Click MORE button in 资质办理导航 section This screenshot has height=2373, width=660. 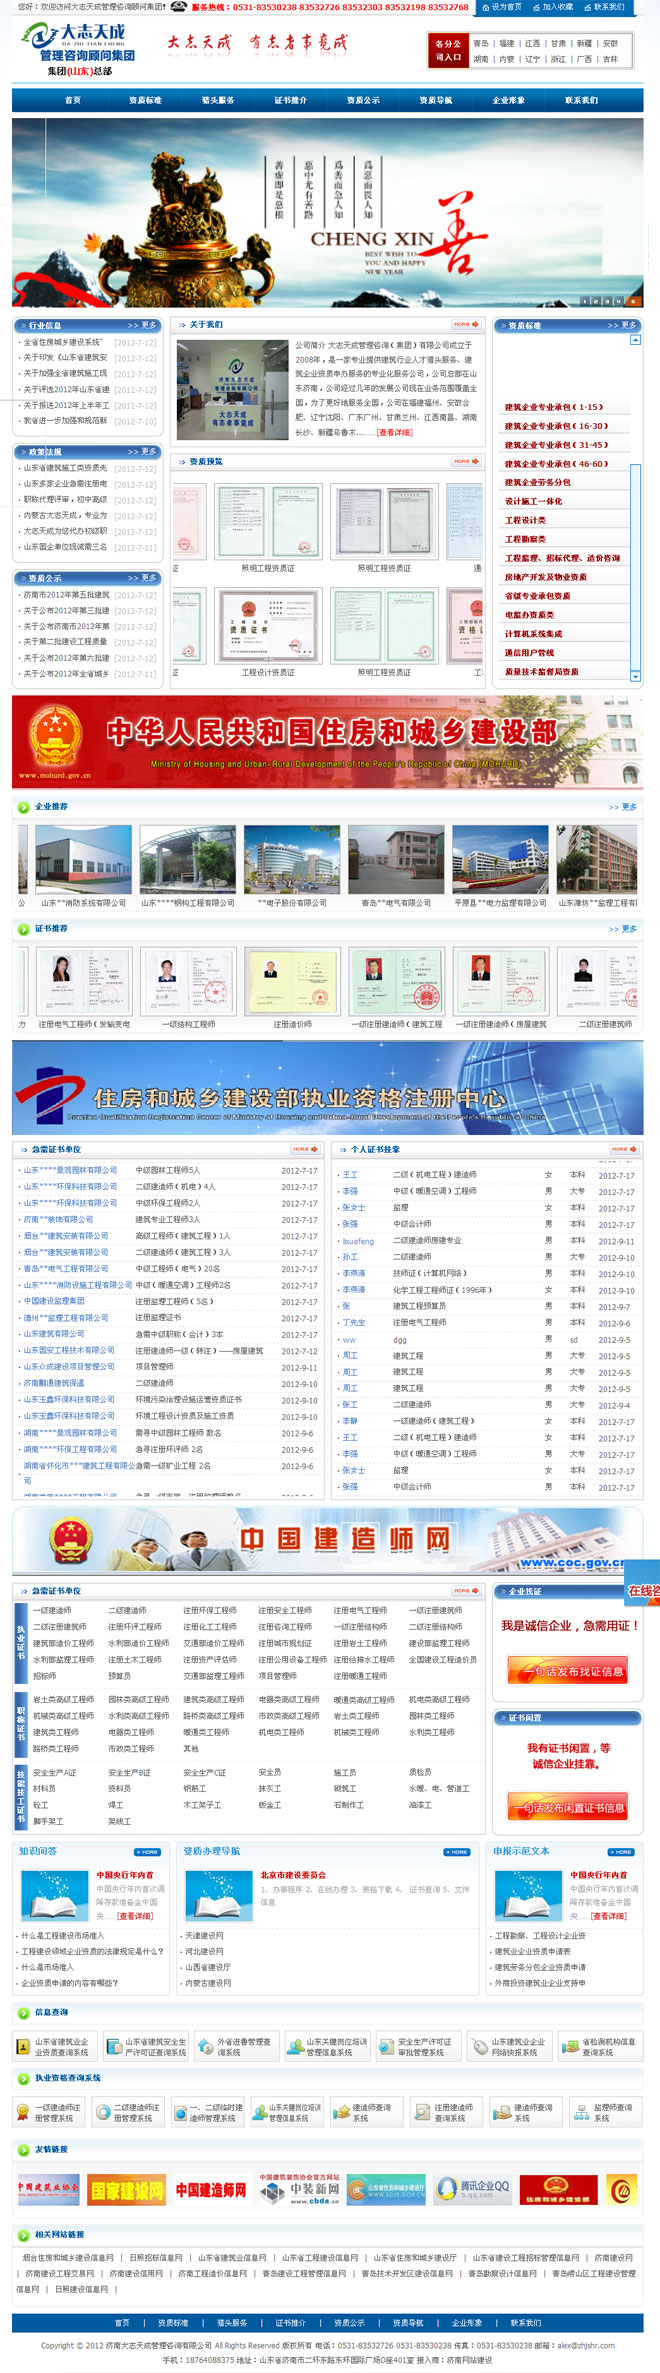[457, 1852]
